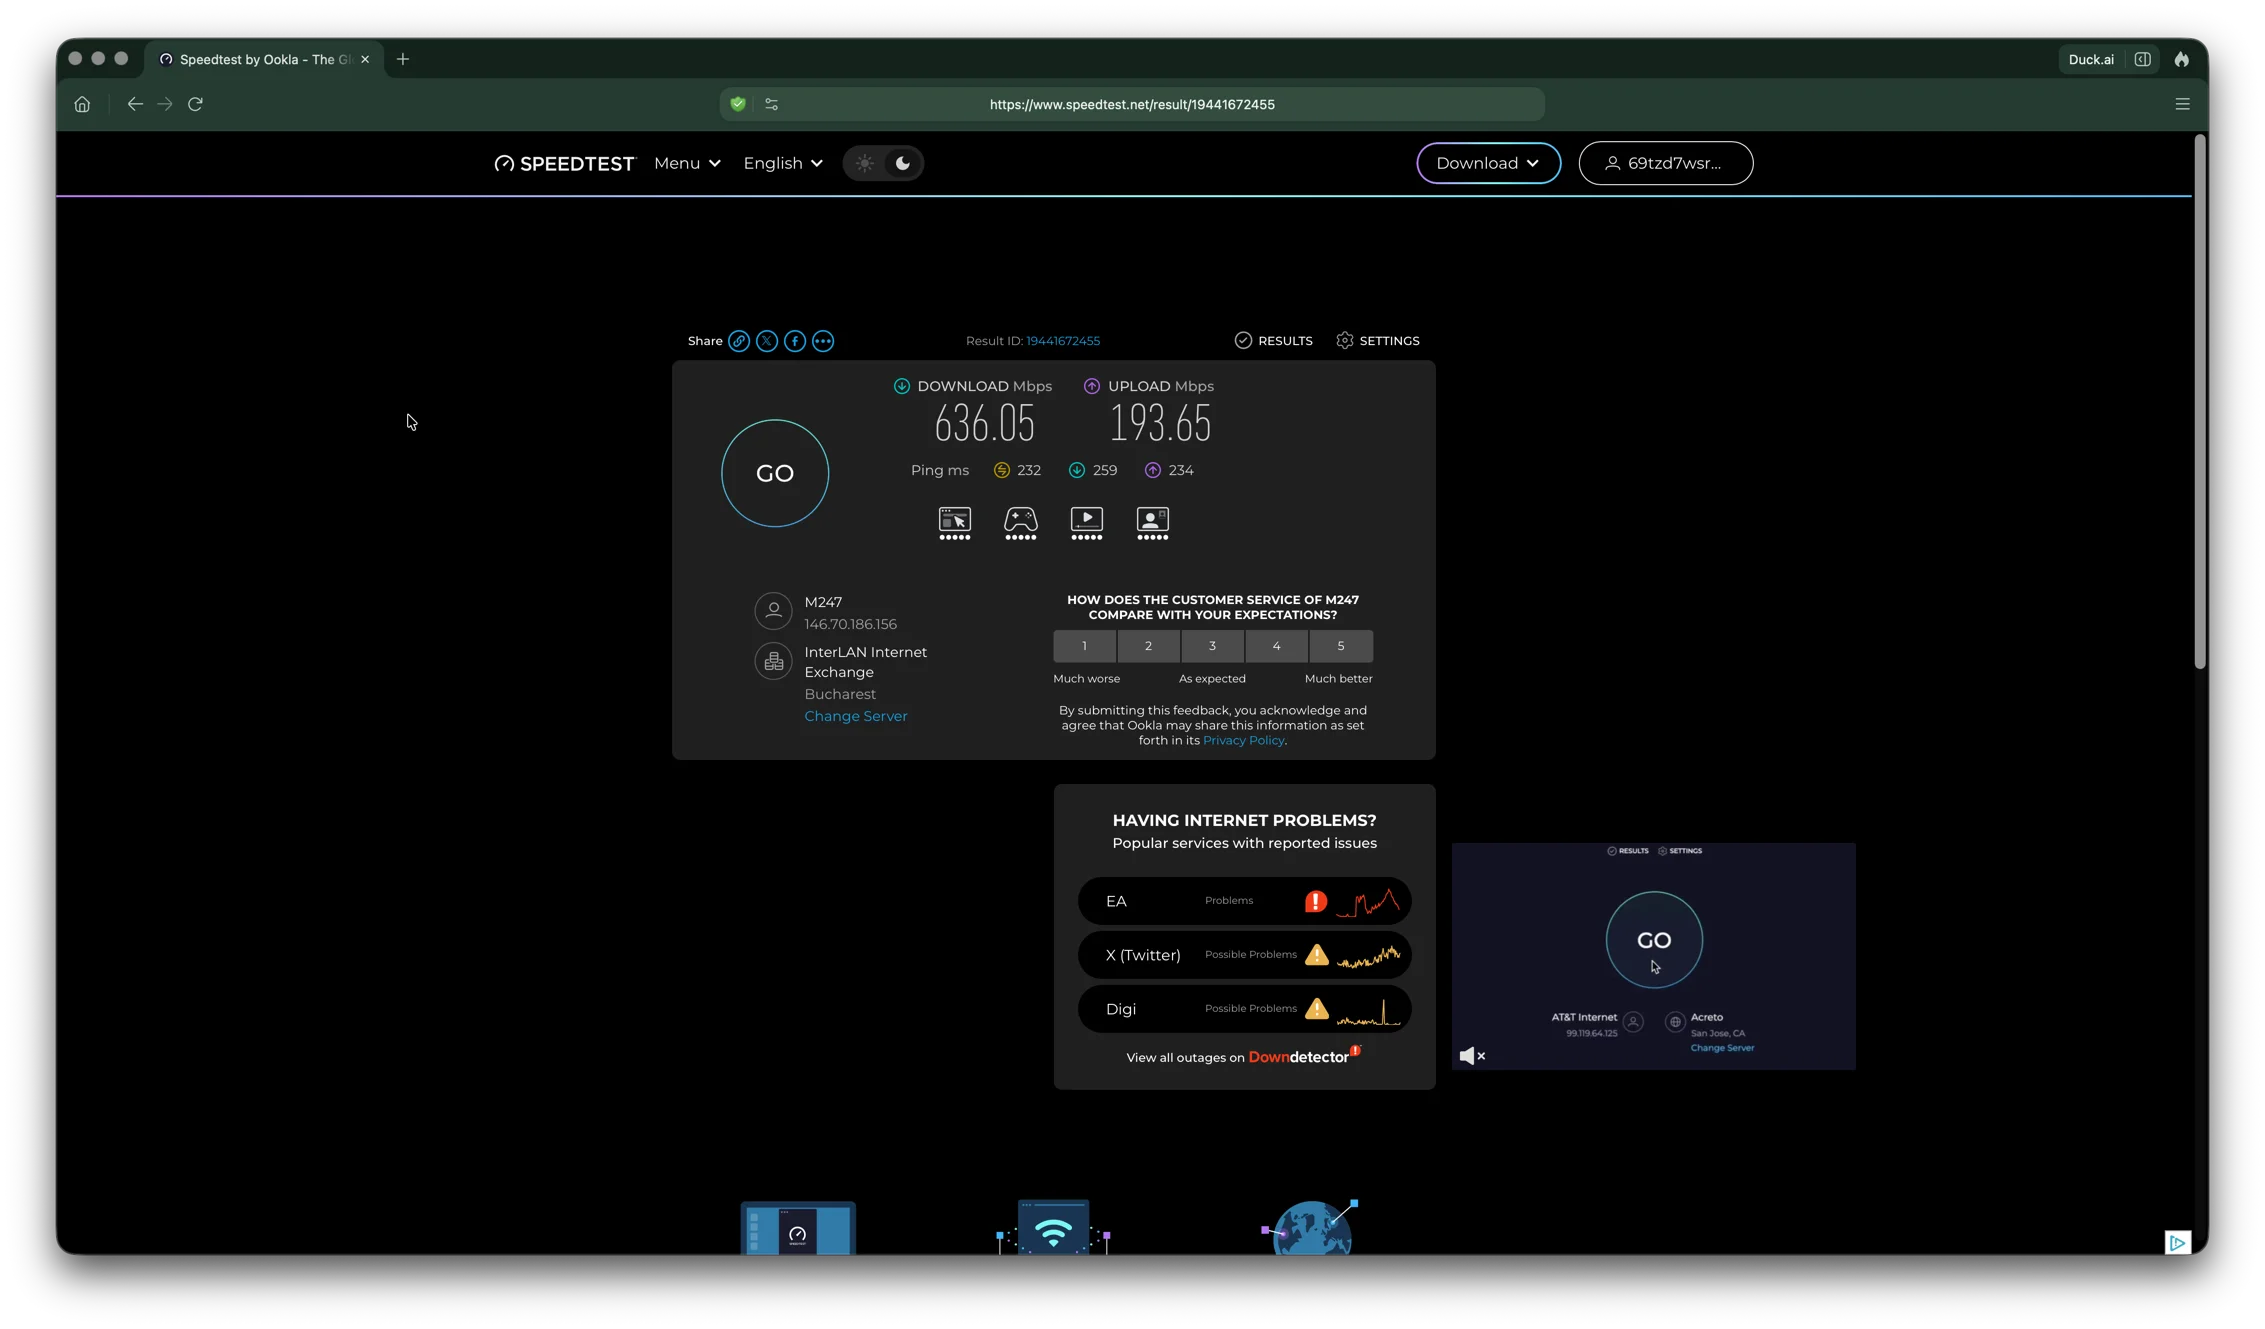Click the gaming controller rating icon

click(1020, 523)
